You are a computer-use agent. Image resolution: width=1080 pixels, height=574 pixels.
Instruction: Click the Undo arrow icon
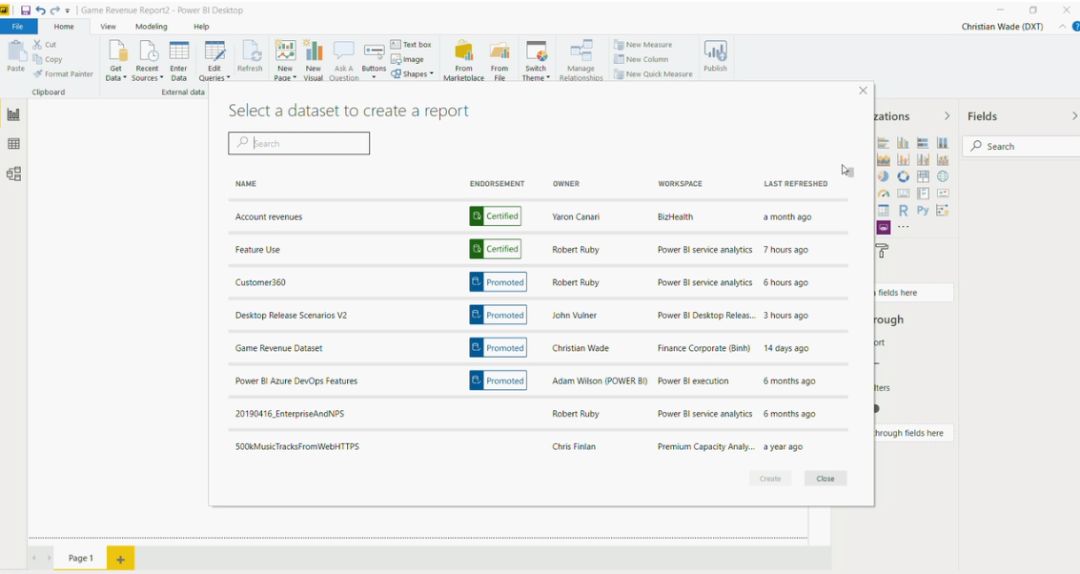pyautogui.click(x=41, y=10)
